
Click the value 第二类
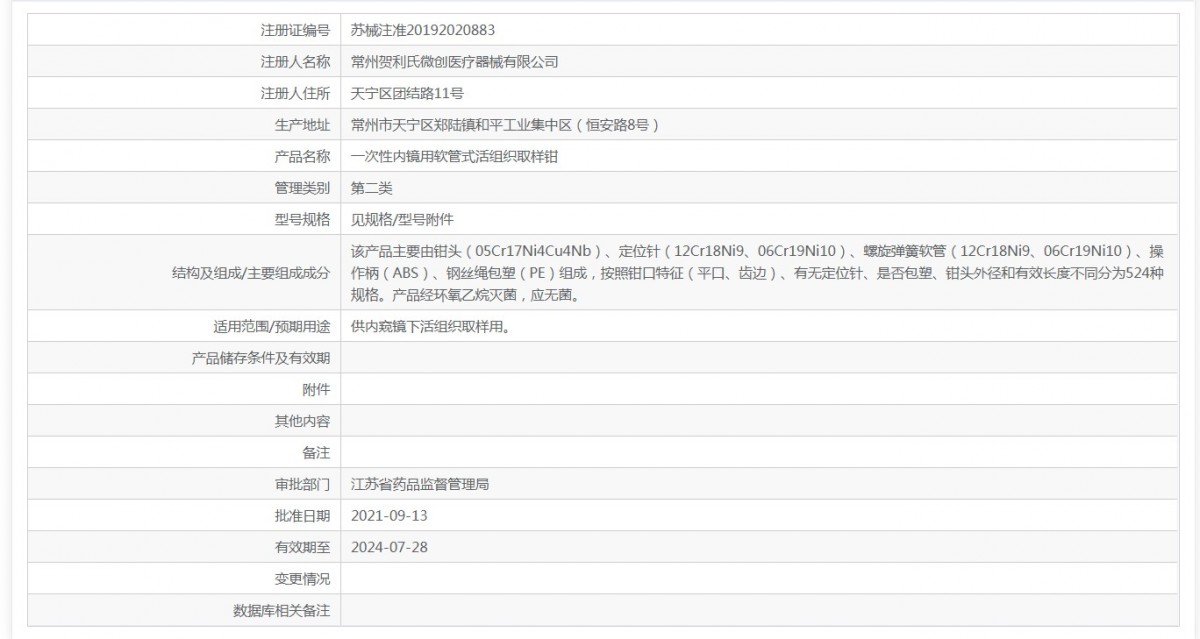click(x=372, y=187)
